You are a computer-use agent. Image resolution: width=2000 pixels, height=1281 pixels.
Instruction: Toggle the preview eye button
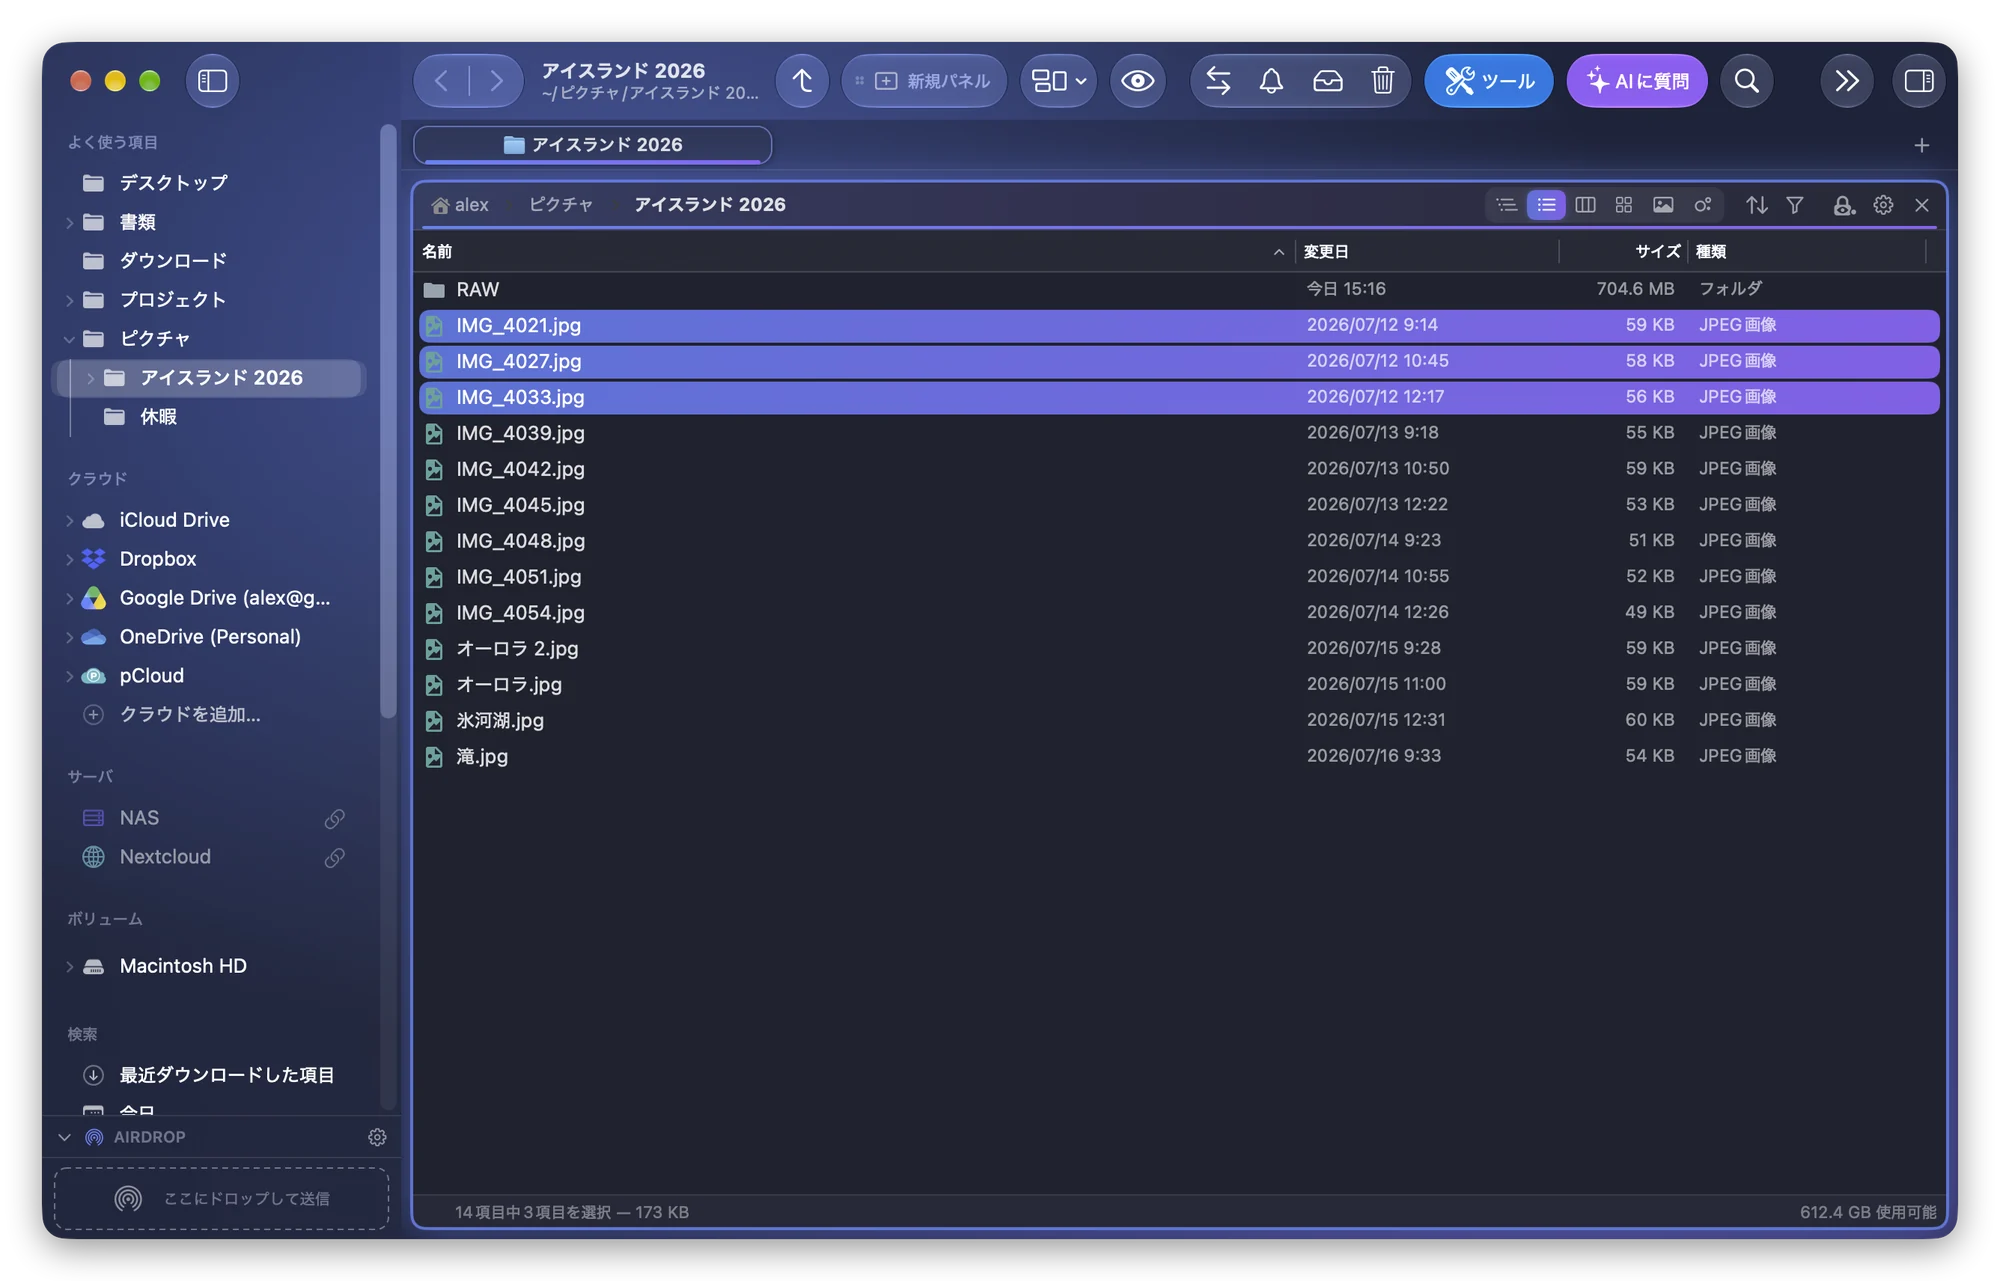(1137, 81)
